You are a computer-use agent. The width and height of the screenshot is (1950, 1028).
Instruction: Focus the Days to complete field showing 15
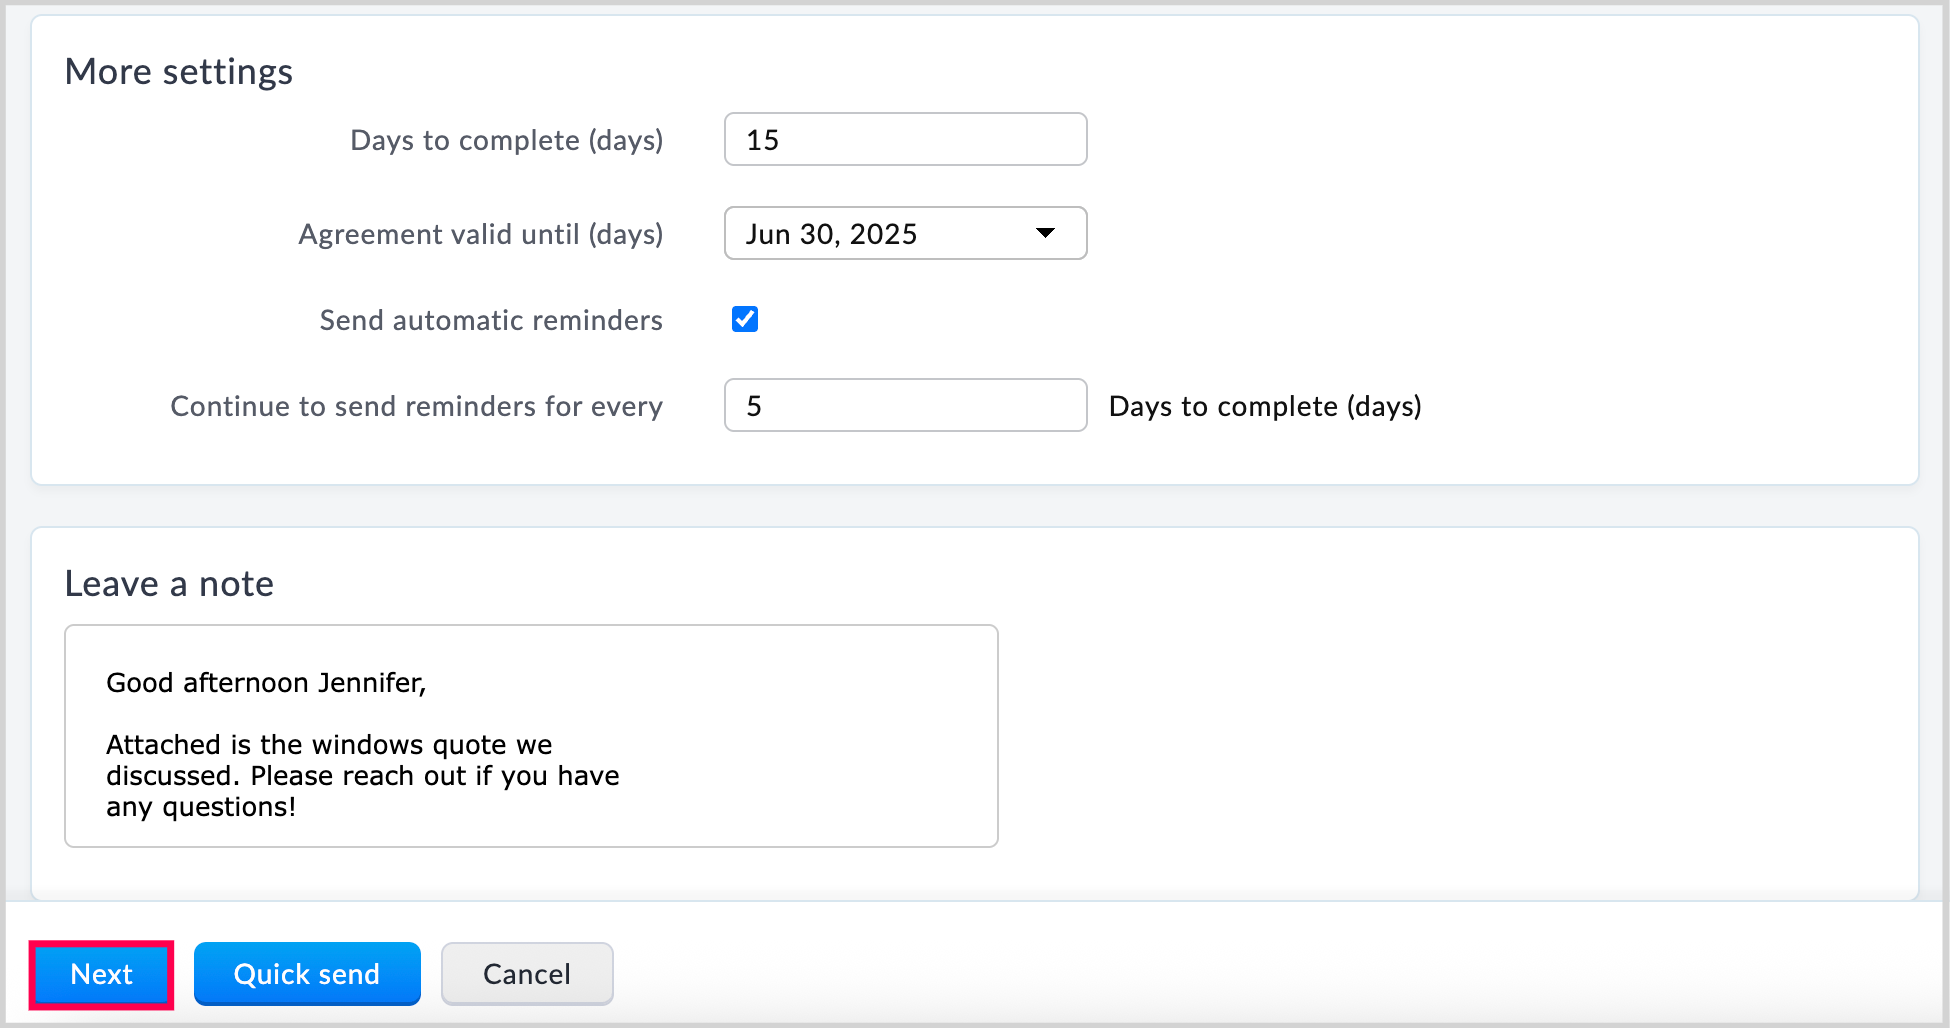tap(904, 140)
